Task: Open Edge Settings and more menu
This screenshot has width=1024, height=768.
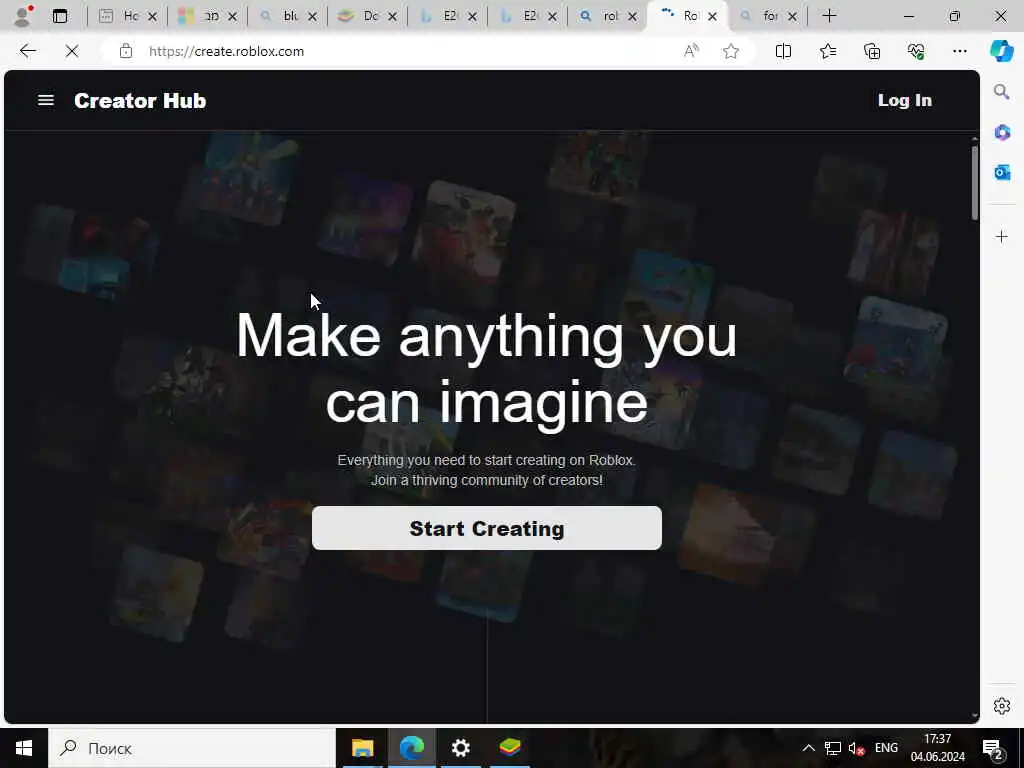Action: [959, 51]
